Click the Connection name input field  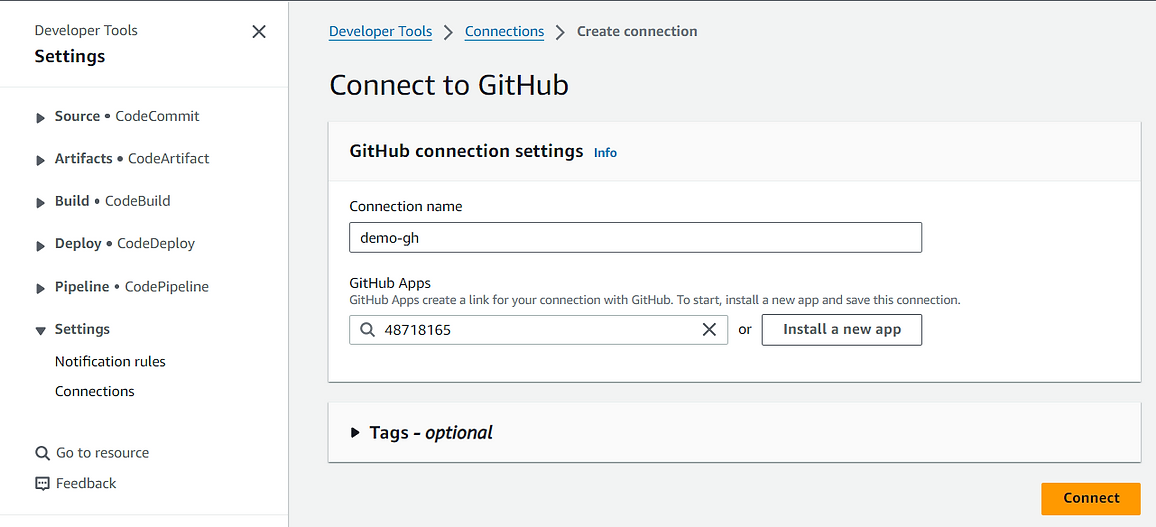tap(636, 237)
